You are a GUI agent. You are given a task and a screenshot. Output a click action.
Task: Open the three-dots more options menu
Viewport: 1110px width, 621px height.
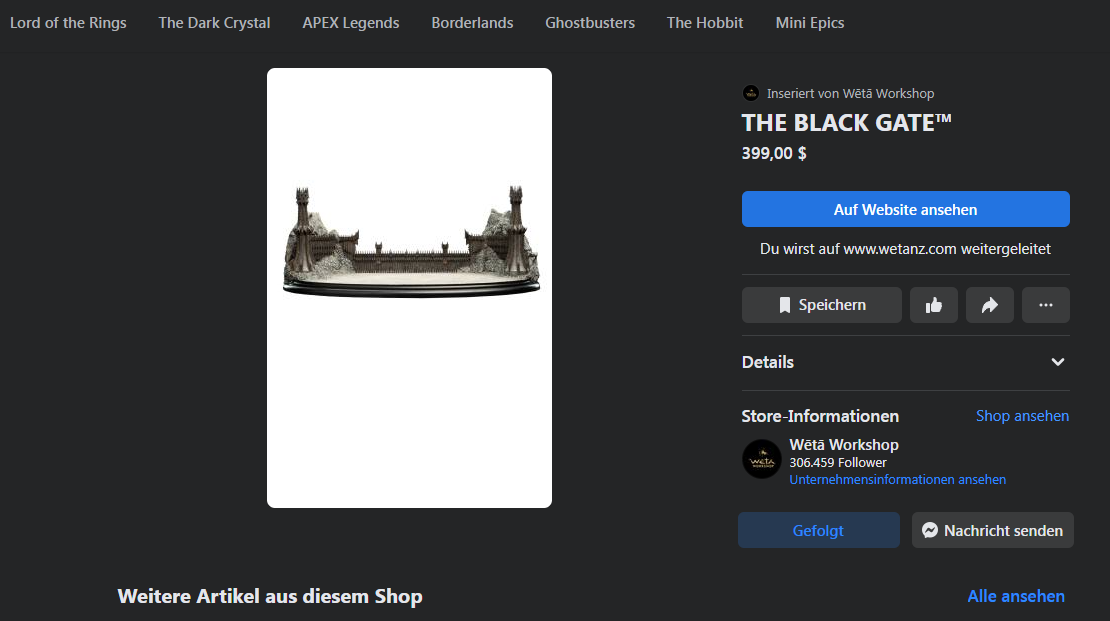[x=1046, y=305]
